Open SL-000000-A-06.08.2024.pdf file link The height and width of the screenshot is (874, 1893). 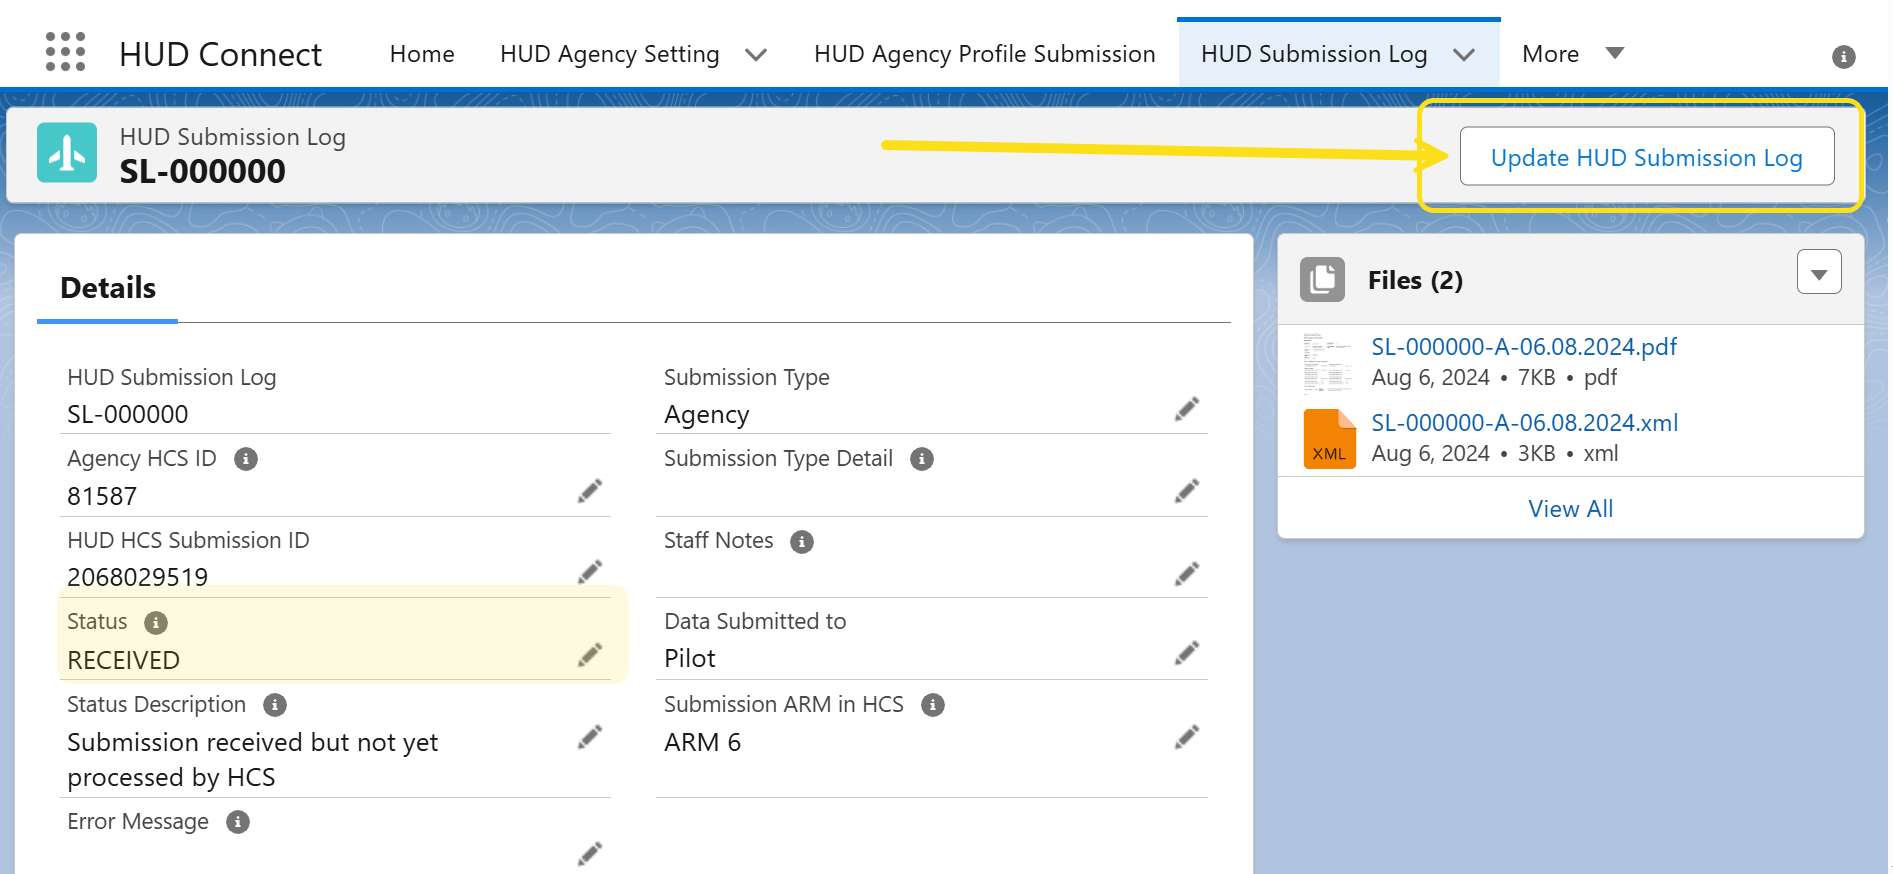pos(1523,347)
